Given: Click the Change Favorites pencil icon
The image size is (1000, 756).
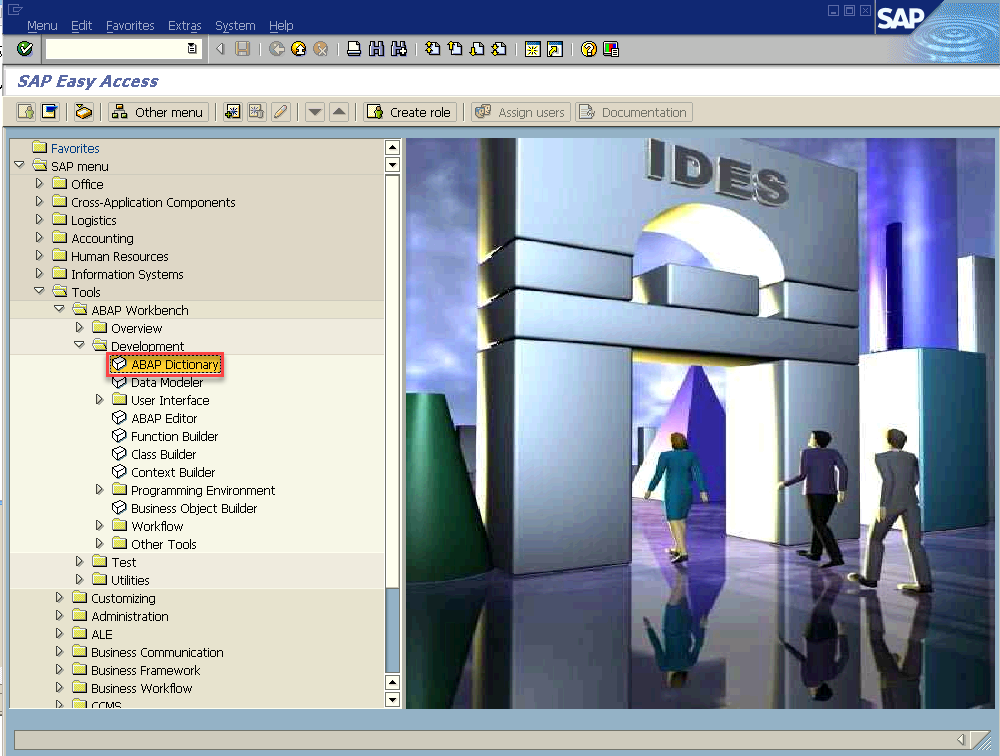Looking at the screenshot, I should (281, 112).
